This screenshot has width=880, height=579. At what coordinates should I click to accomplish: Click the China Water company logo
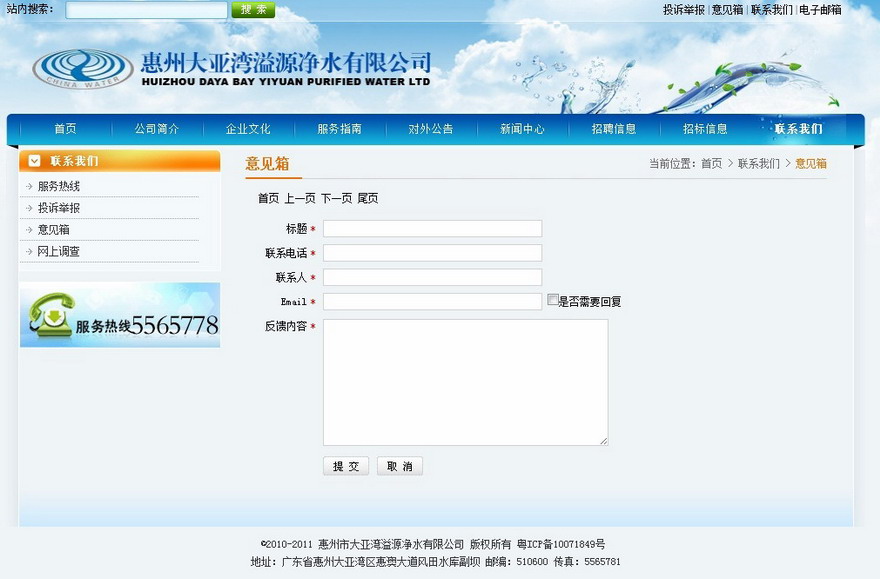tap(82, 69)
